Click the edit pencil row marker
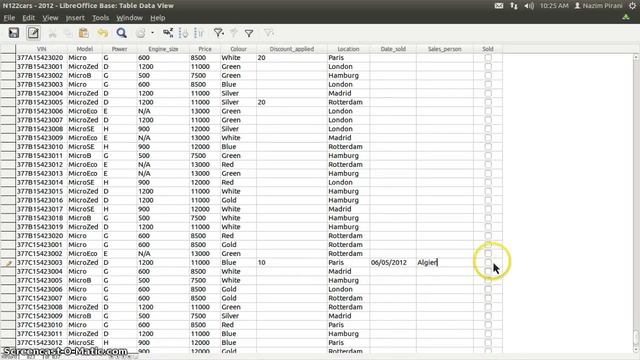This screenshot has height=360, width=640. [8, 263]
